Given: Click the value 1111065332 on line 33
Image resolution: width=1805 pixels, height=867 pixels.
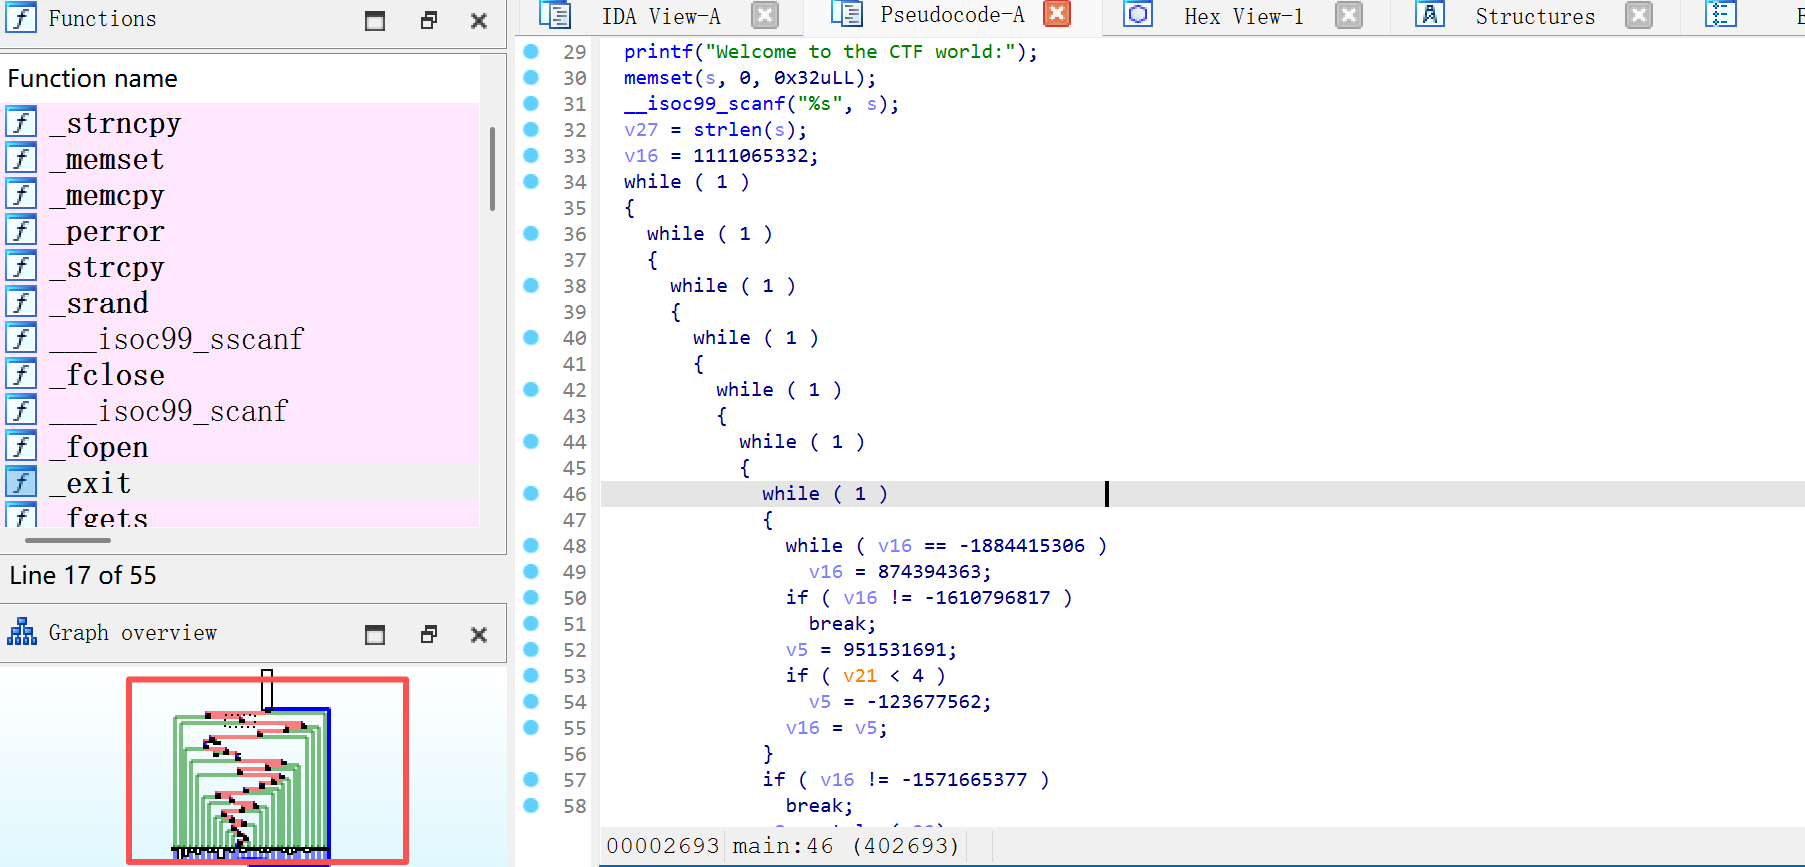Looking at the screenshot, I should pos(751,156).
